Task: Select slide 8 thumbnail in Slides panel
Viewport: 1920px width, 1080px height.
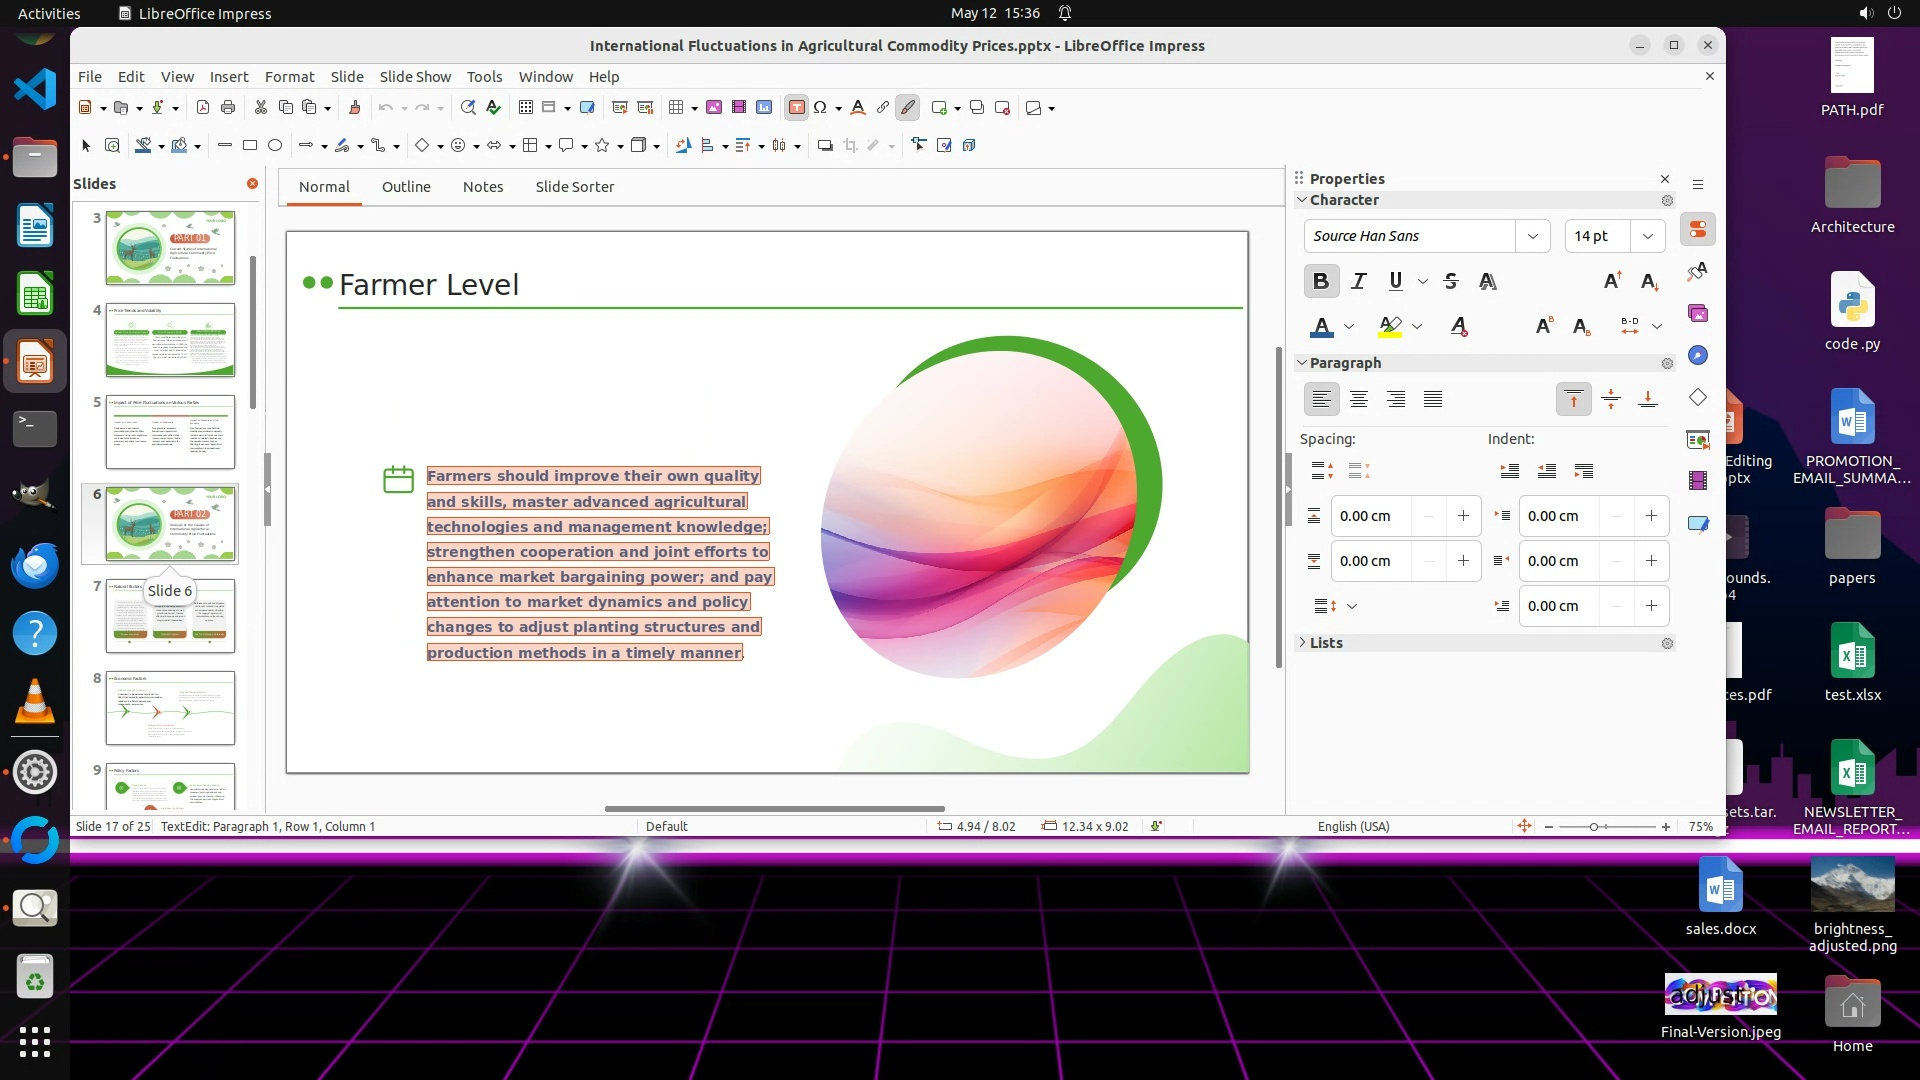Action: click(170, 707)
